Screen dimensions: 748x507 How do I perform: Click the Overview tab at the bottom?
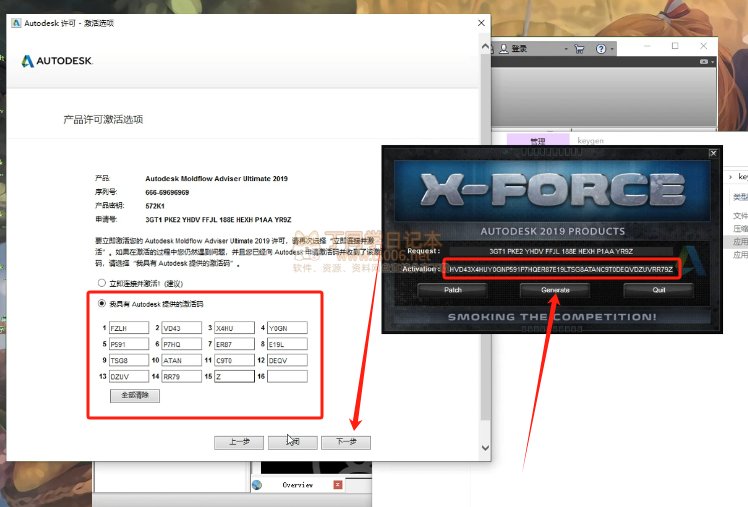click(x=298, y=485)
